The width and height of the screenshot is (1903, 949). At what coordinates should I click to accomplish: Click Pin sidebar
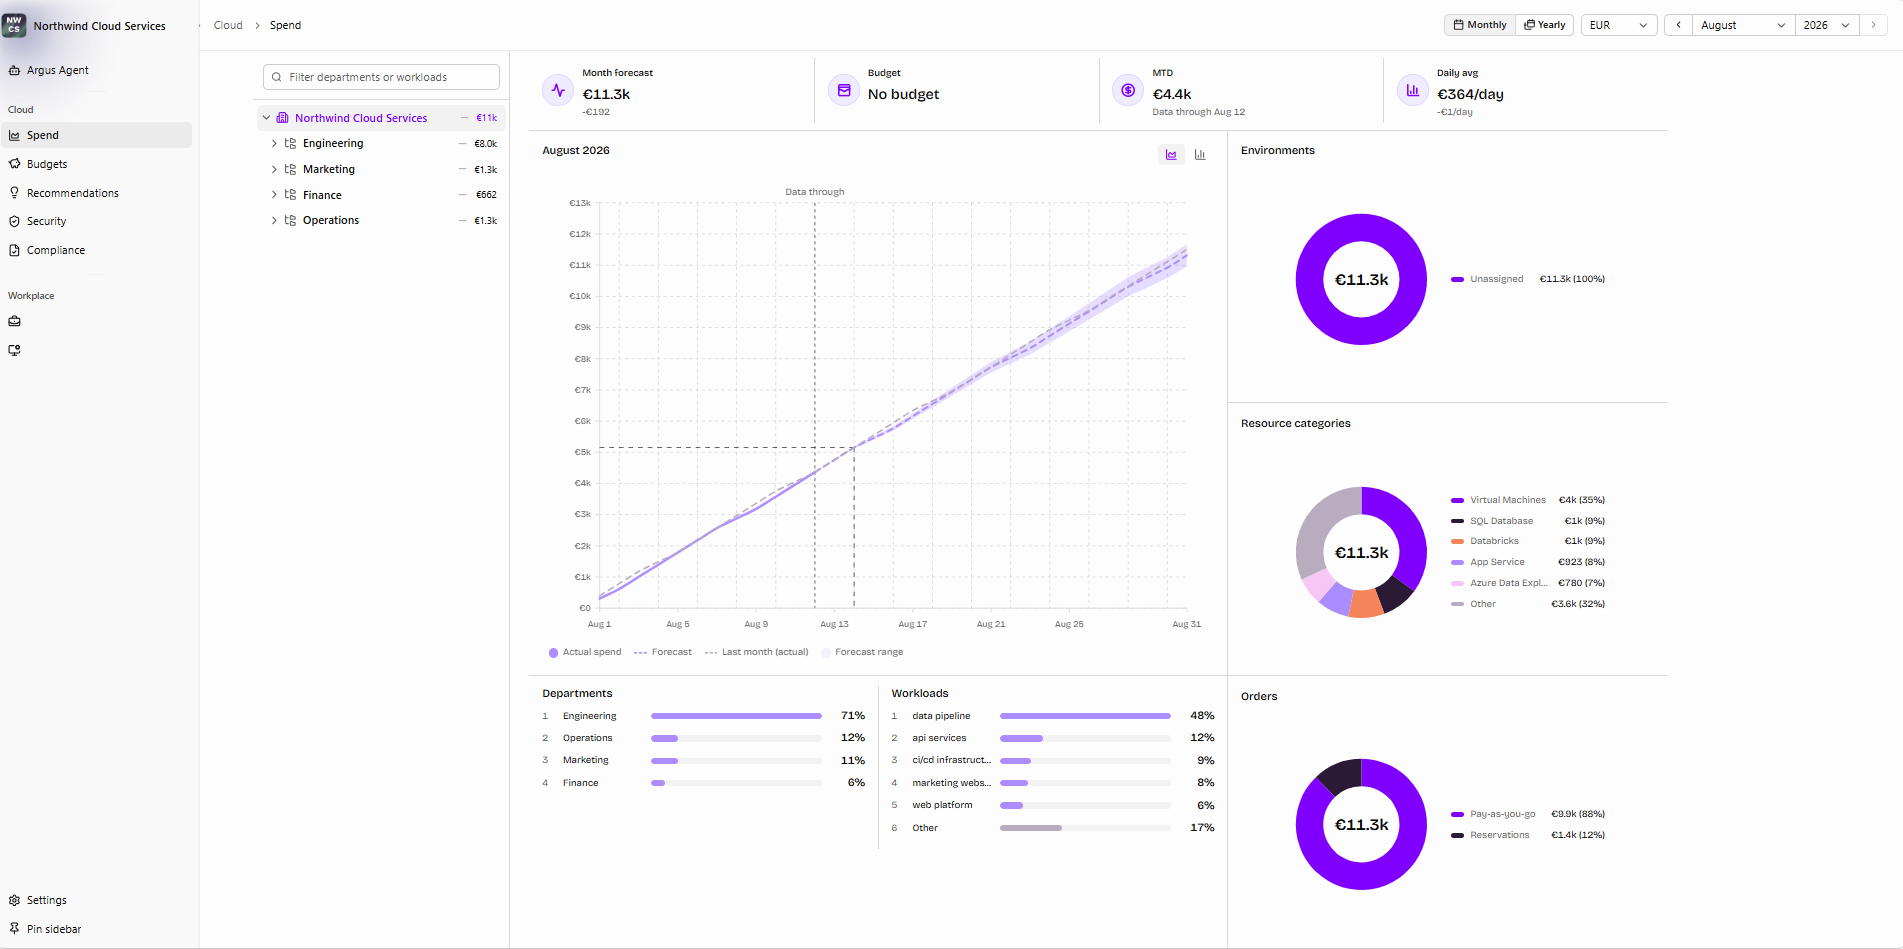pyautogui.click(x=54, y=929)
